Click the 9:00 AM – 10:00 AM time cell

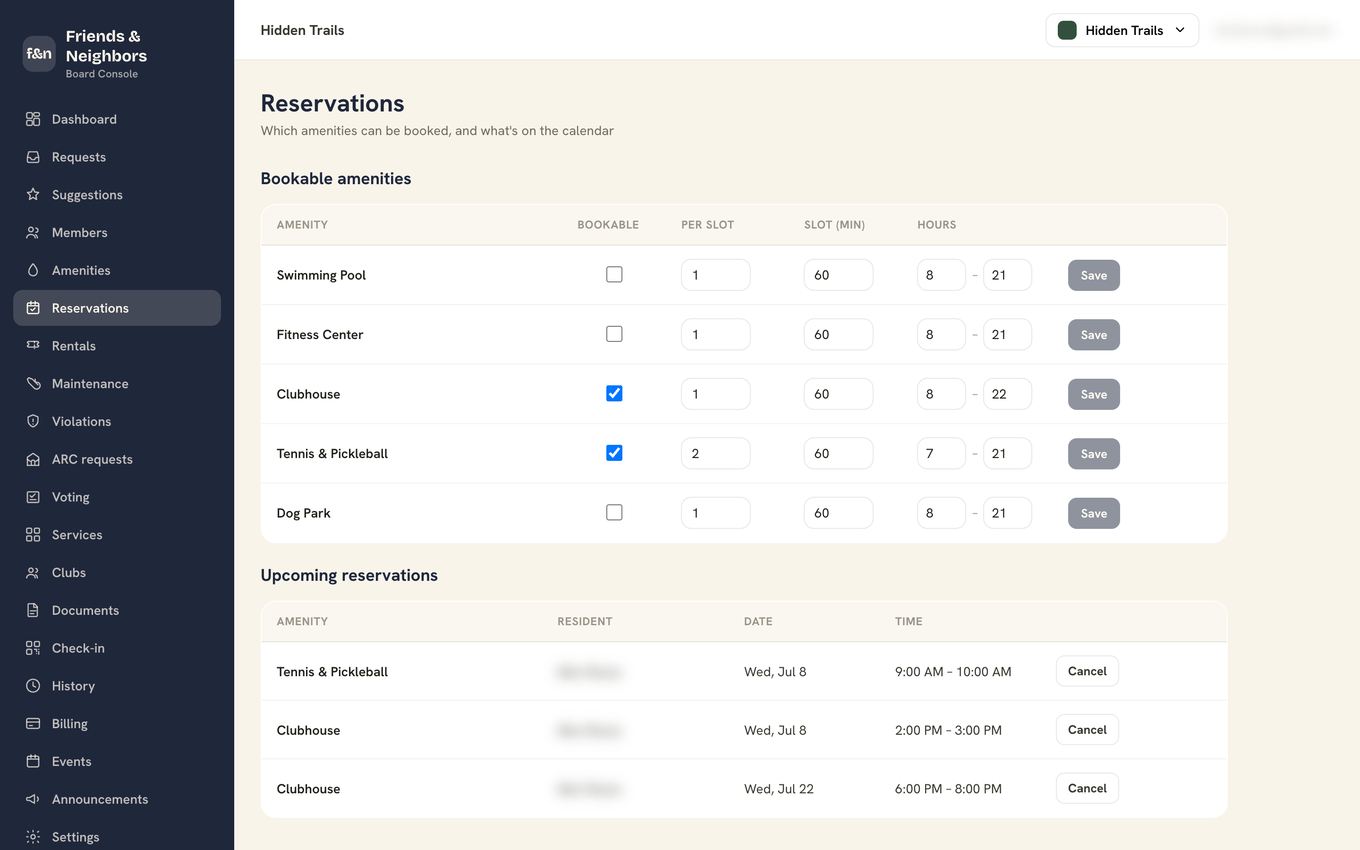point(953,672)
